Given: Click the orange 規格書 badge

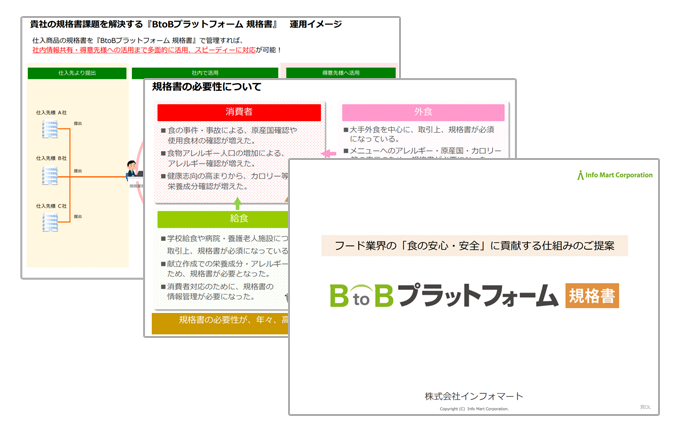Looking at the screenshot, I should tap(592, 296).
